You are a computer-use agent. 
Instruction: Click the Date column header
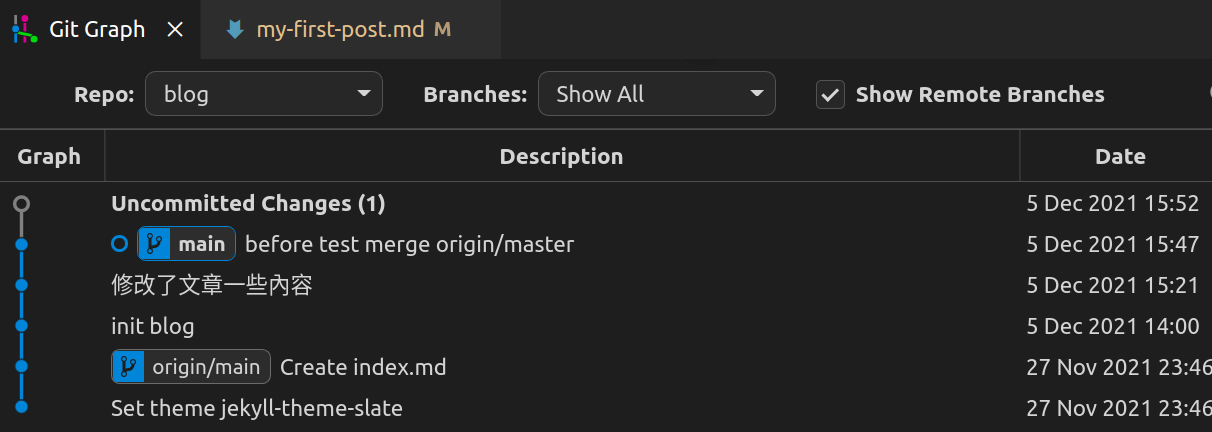[x=1119, y=156]
